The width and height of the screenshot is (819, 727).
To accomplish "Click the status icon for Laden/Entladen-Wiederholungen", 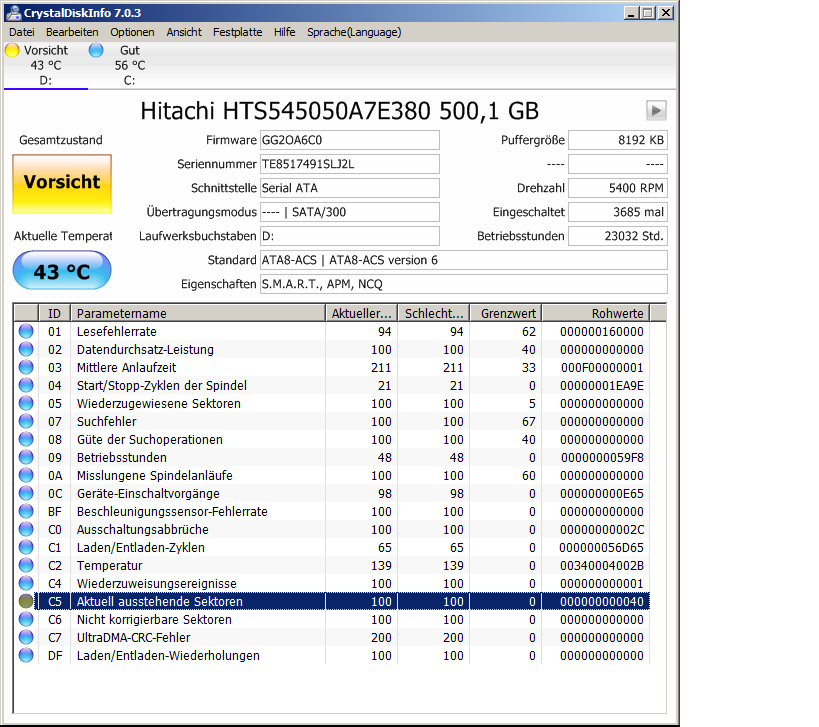I will tap(26, 655).
